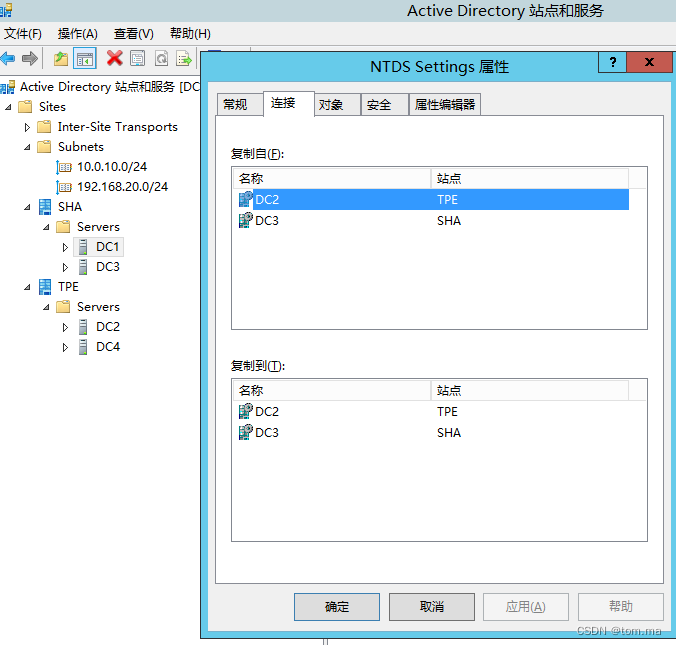Image resolution: width=676 pixels, height=645 pixels.
Task: Expand the Inter-Site Transports node
Action: coord(27,127)
